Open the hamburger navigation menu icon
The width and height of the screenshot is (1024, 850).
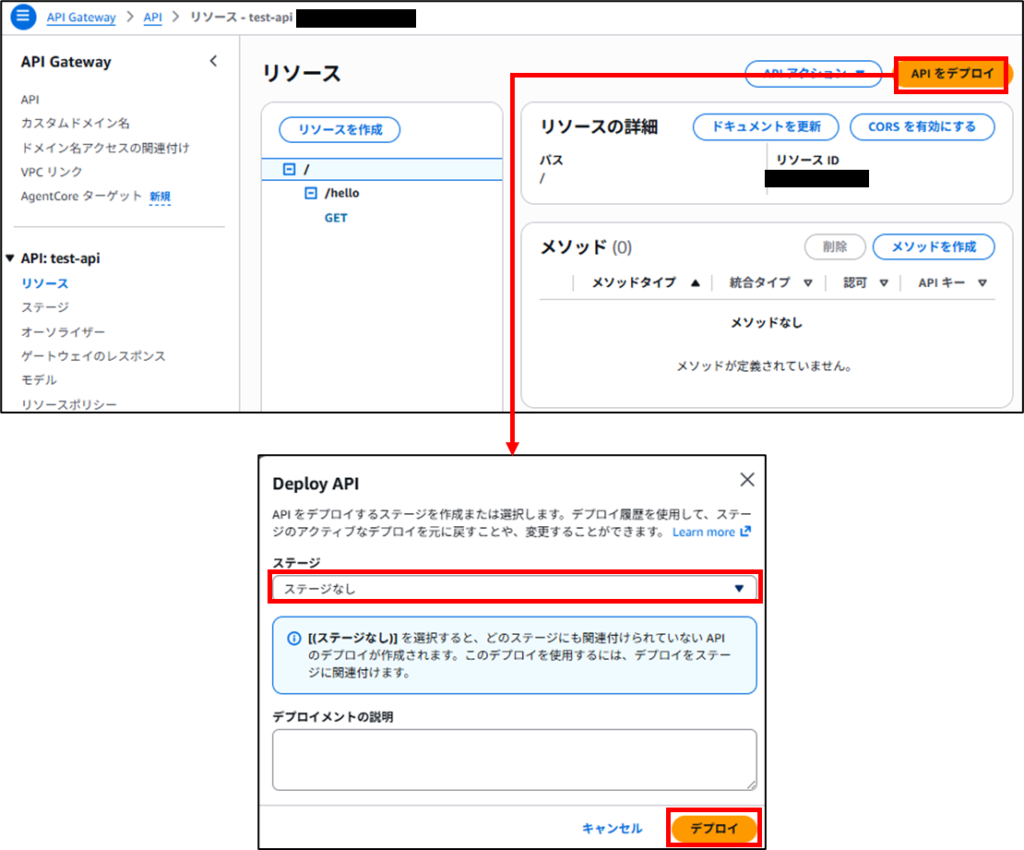click(x=23, y=17)
